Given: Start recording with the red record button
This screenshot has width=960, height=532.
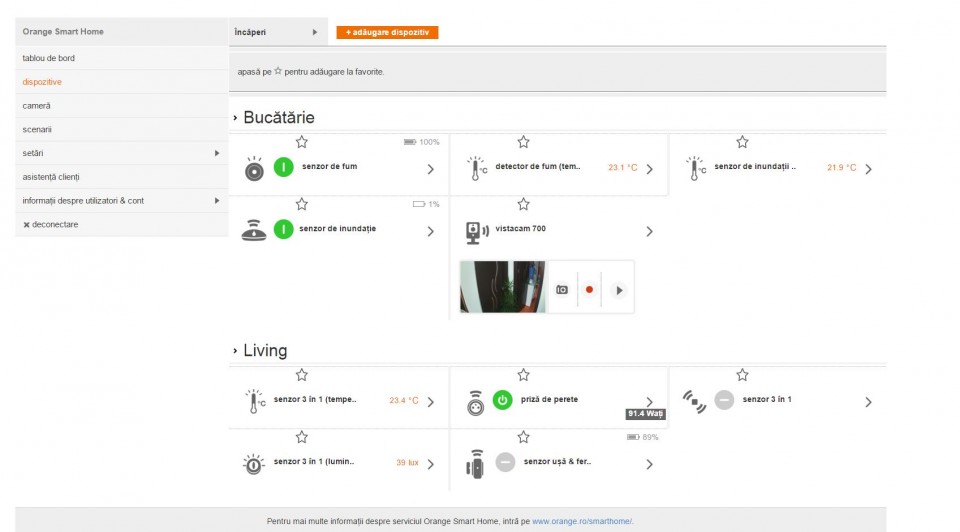Looking at the screenshot, I should coord(589,290).
